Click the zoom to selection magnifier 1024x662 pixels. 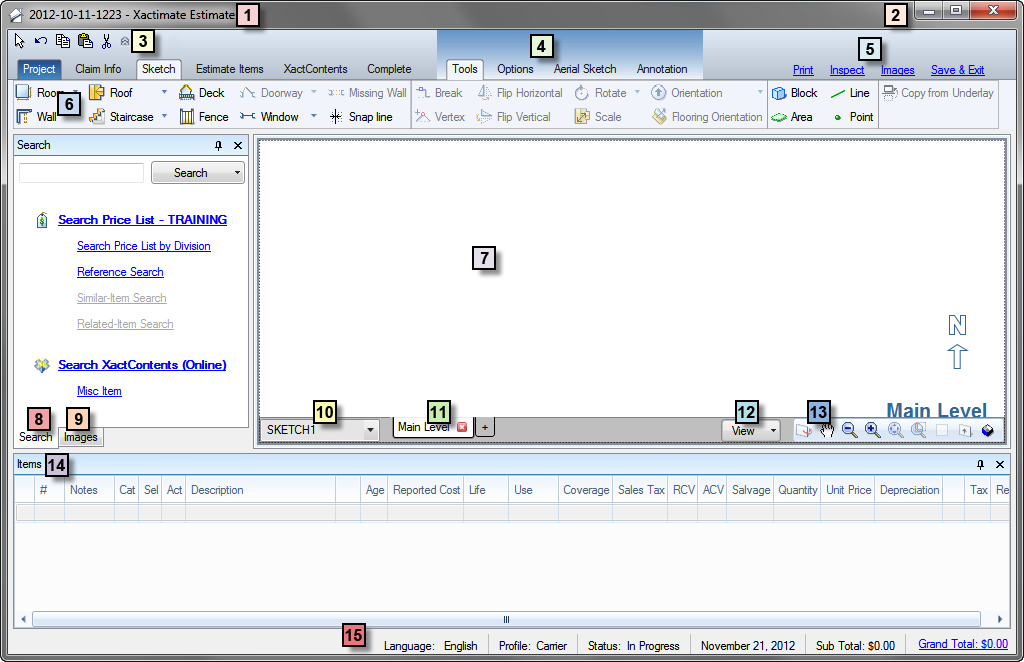(x=919, y=430)
